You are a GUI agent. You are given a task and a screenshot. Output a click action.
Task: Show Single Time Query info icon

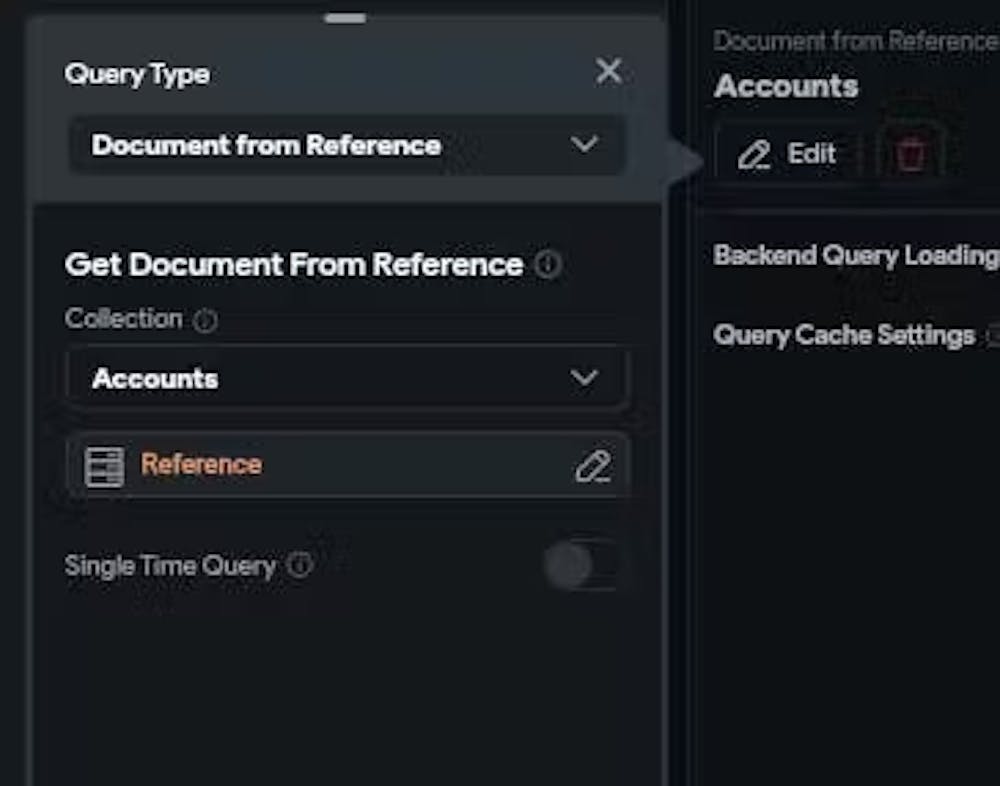300,566
